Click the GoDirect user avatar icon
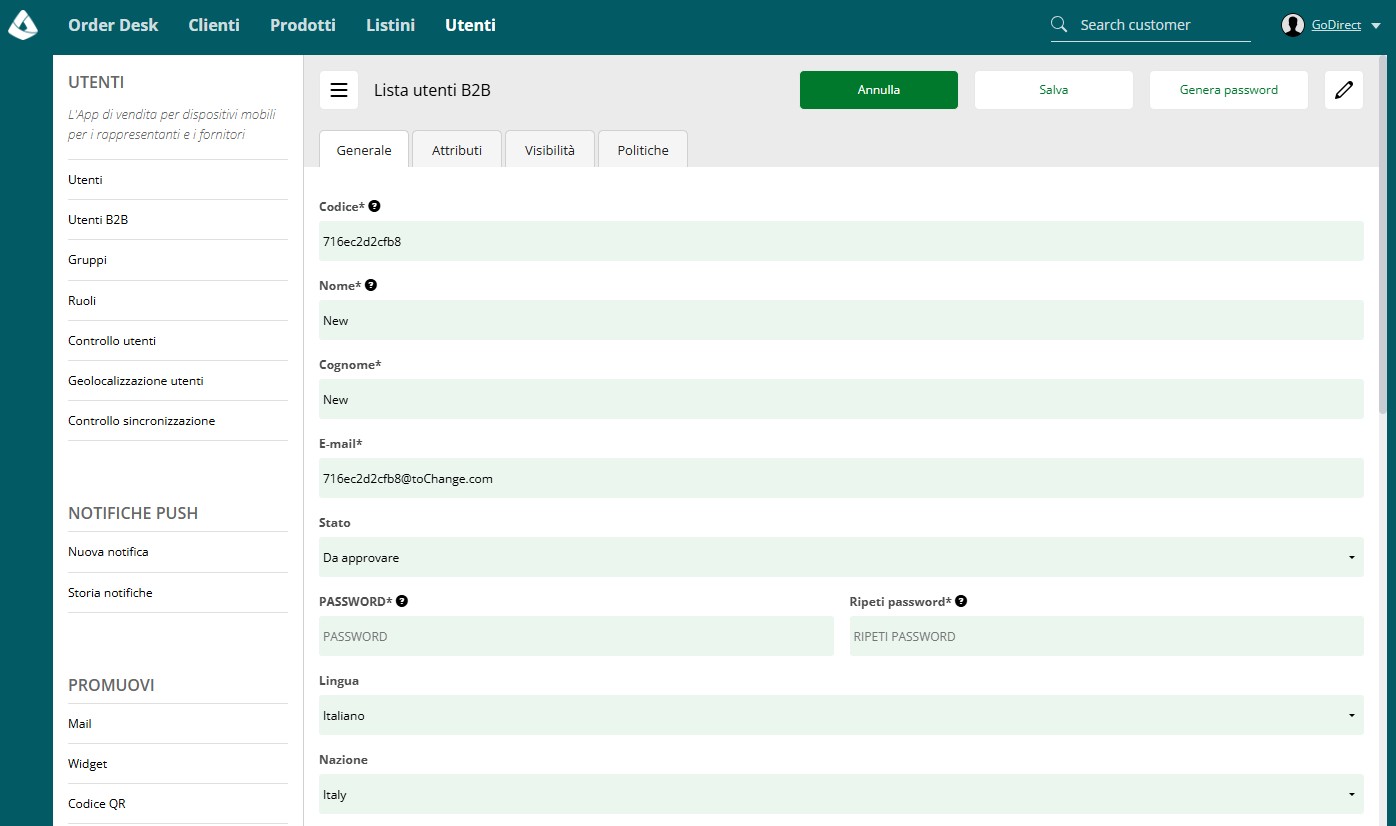 [x=1293, y=25]
